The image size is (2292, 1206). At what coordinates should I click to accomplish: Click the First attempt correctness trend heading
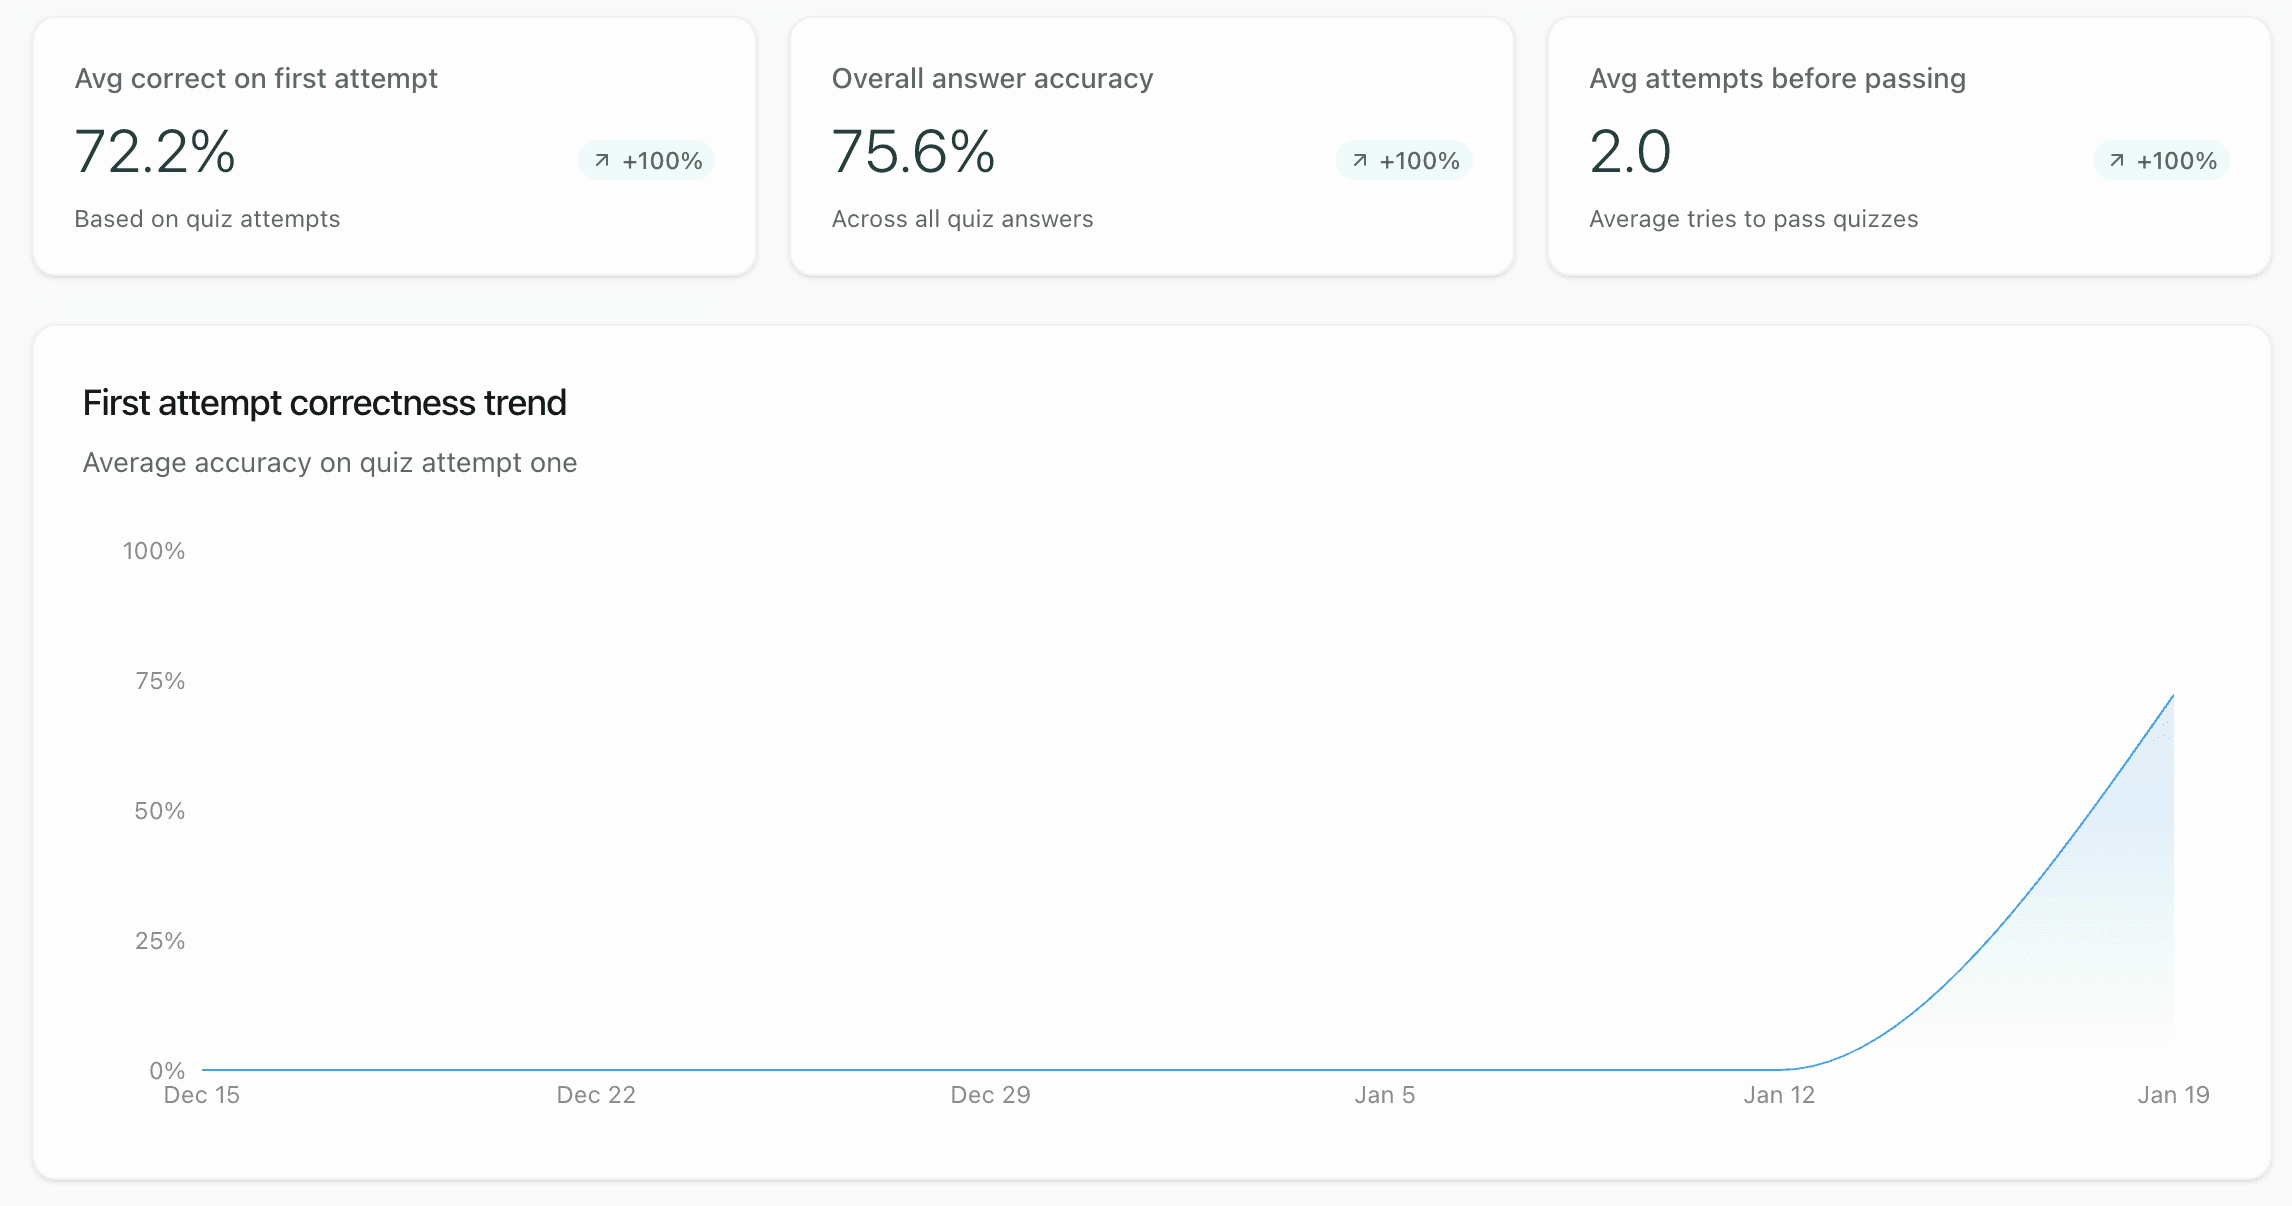click(x=324, y=403)
